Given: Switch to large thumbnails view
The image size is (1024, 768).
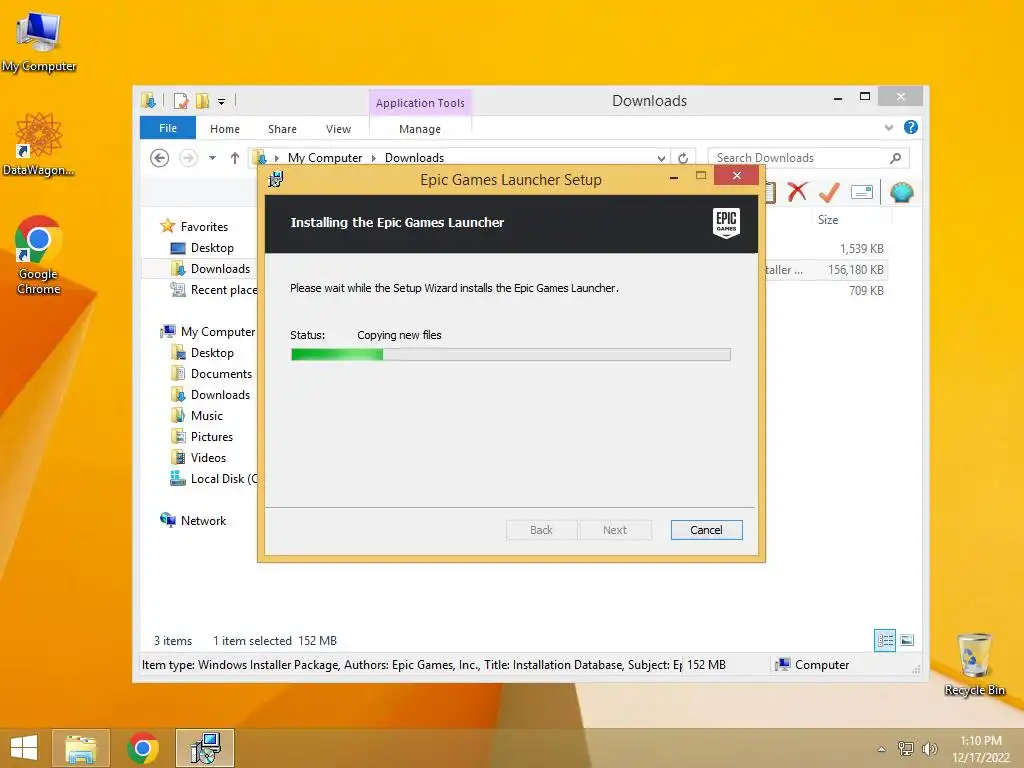Looking at the screenshot, I should 907,640.
